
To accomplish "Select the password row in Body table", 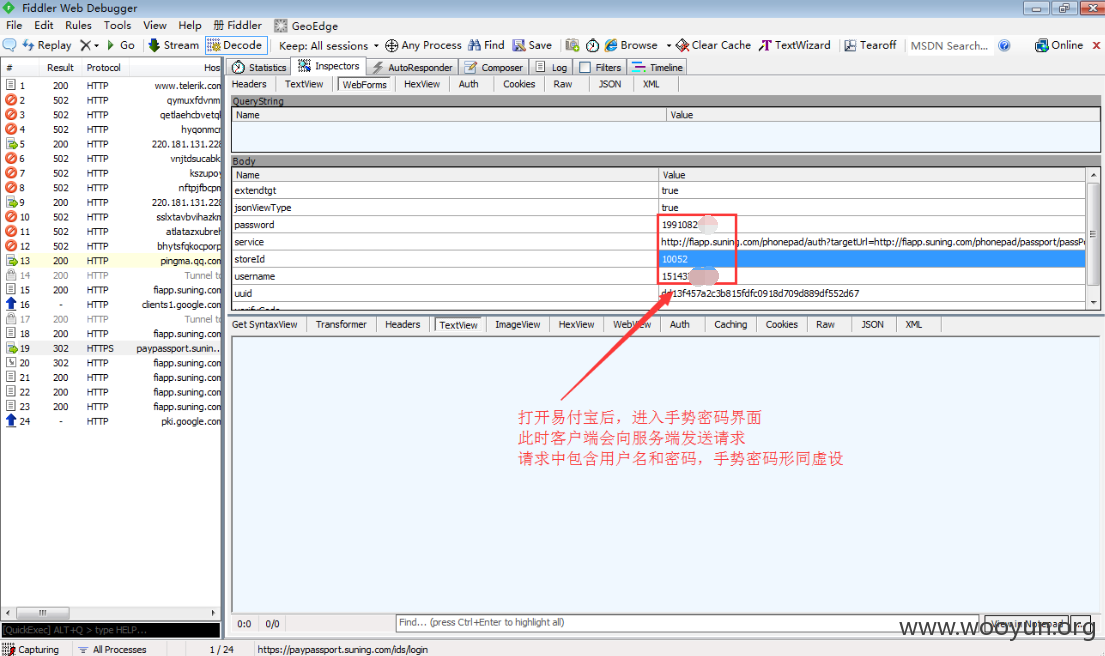I will (658, 225).
